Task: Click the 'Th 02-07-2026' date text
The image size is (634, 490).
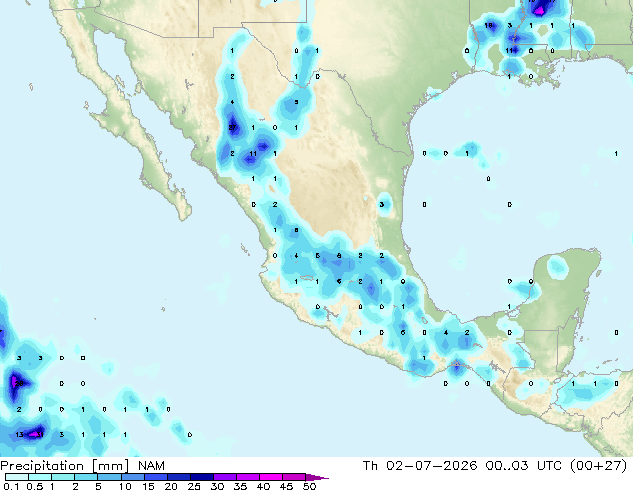Action: point(420,466)
